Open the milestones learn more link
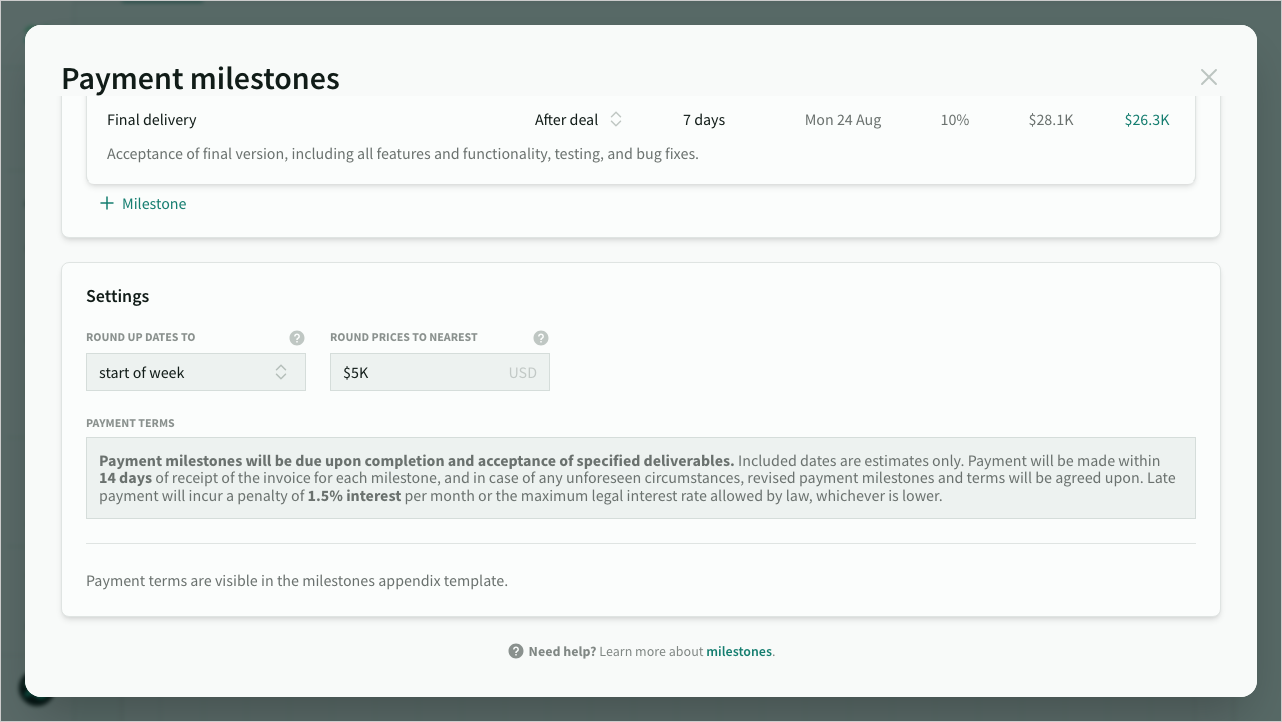Viewport: 1282px width, 722px height. coord(739,650)
